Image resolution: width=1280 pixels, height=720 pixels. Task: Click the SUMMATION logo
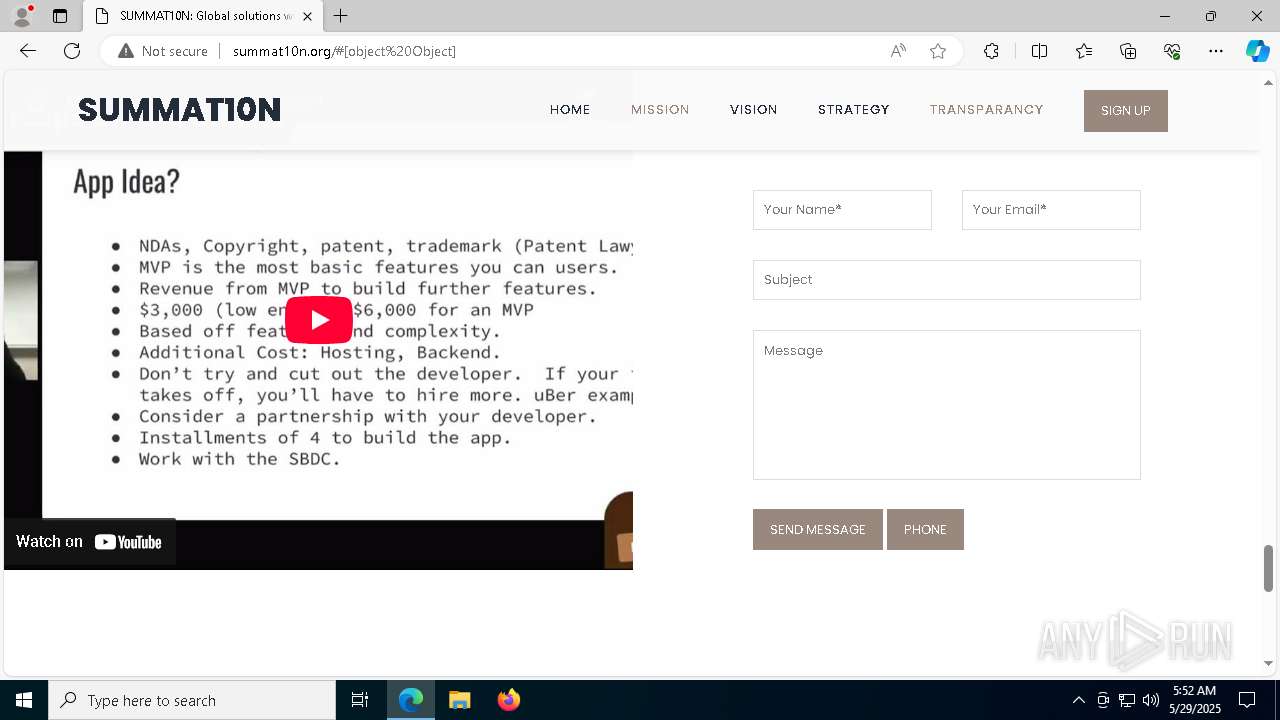(x=180, y=110)
